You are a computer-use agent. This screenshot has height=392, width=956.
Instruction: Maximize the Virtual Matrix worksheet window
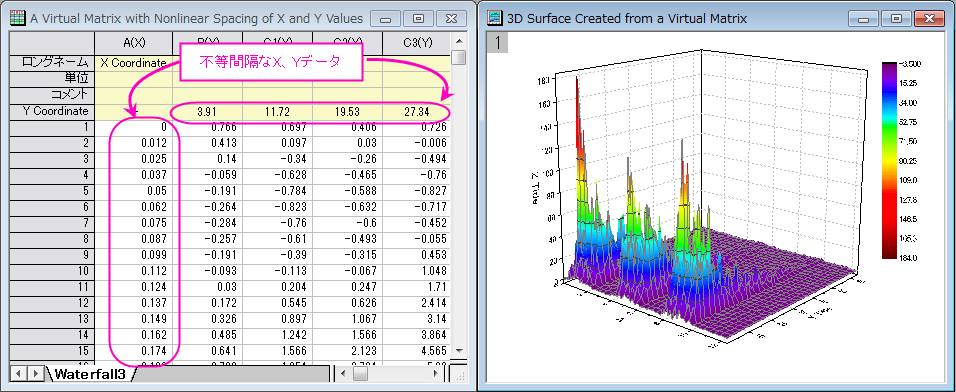tap(419, 19)
